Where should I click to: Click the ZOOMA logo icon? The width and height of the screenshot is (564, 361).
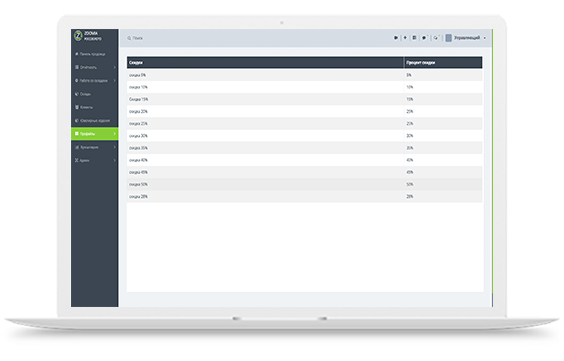click(78, 36)
